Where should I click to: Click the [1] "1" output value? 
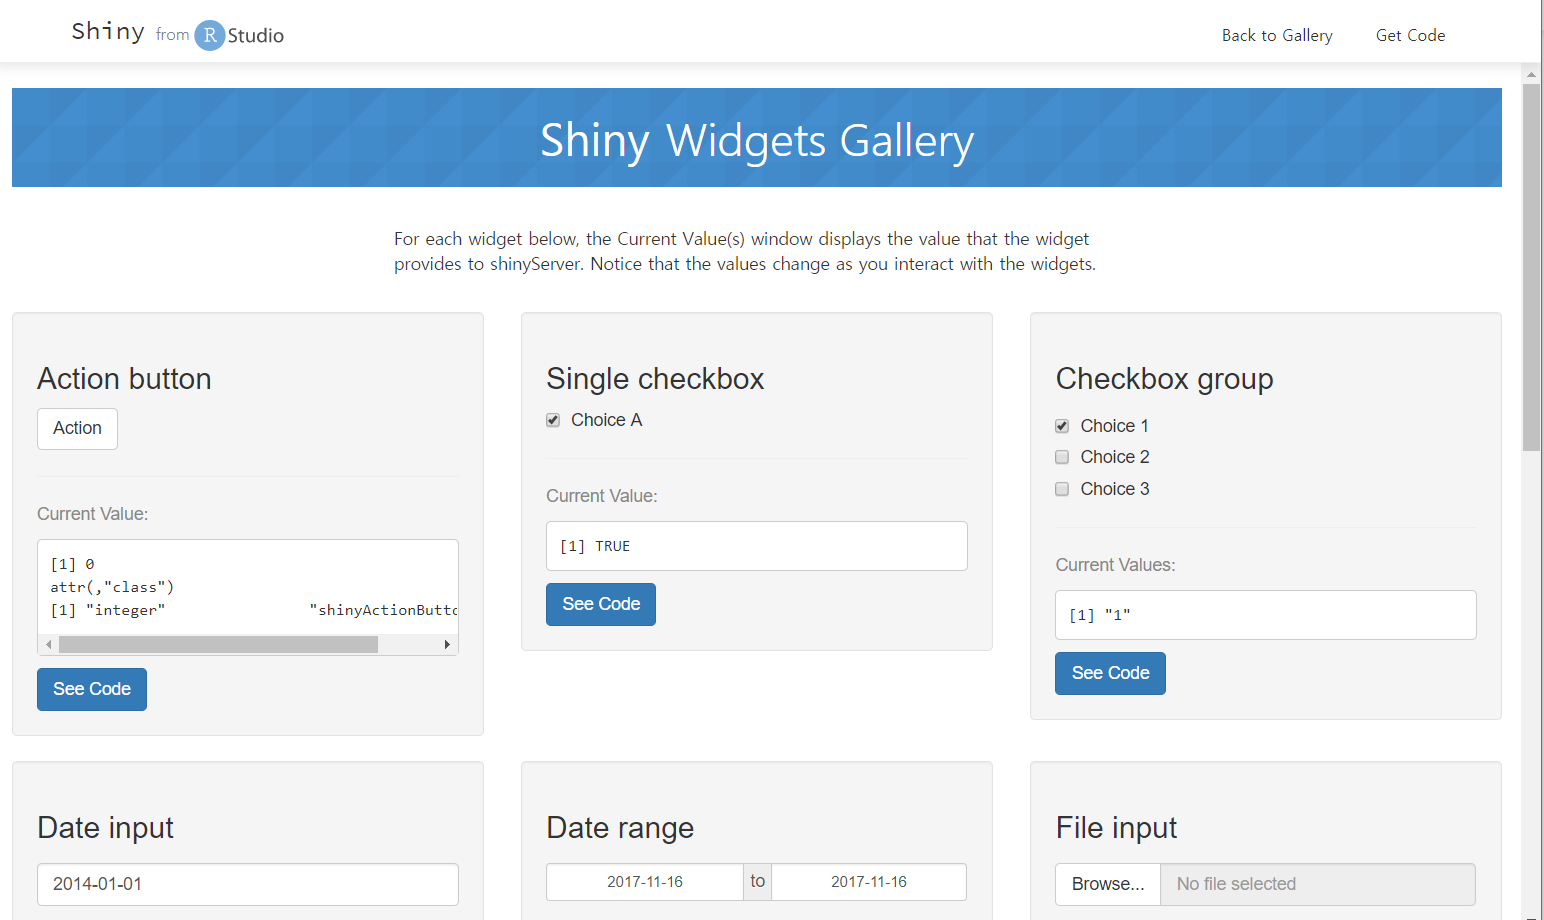tap(1100, 615)
